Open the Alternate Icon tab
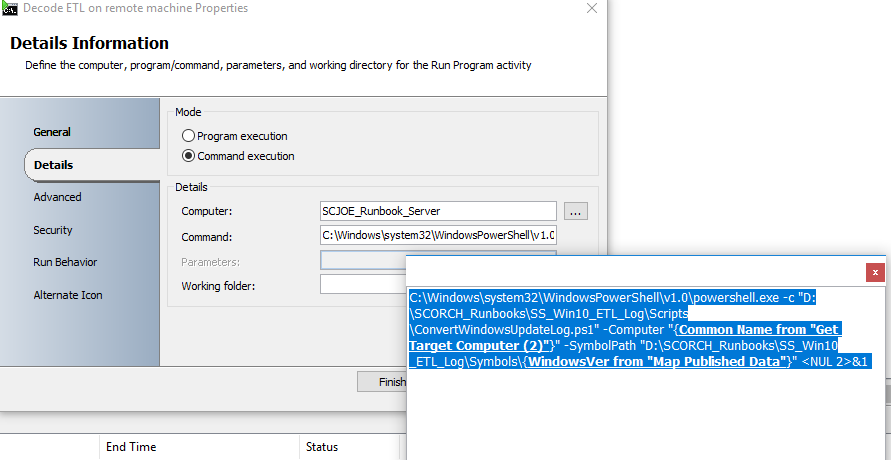The height and width of the screenshot is (460, 891). pyautogui.click(x=68, y=295)
